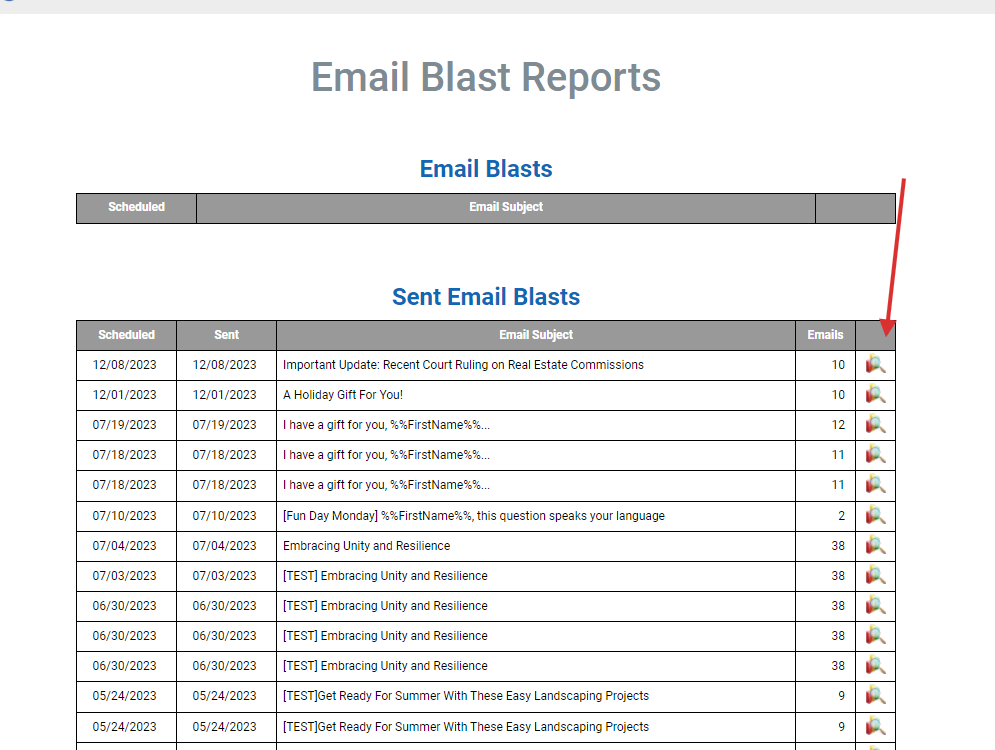Click Emails count 38 in 07/03/2023 row
995x750 pixels.
point(838,576)
